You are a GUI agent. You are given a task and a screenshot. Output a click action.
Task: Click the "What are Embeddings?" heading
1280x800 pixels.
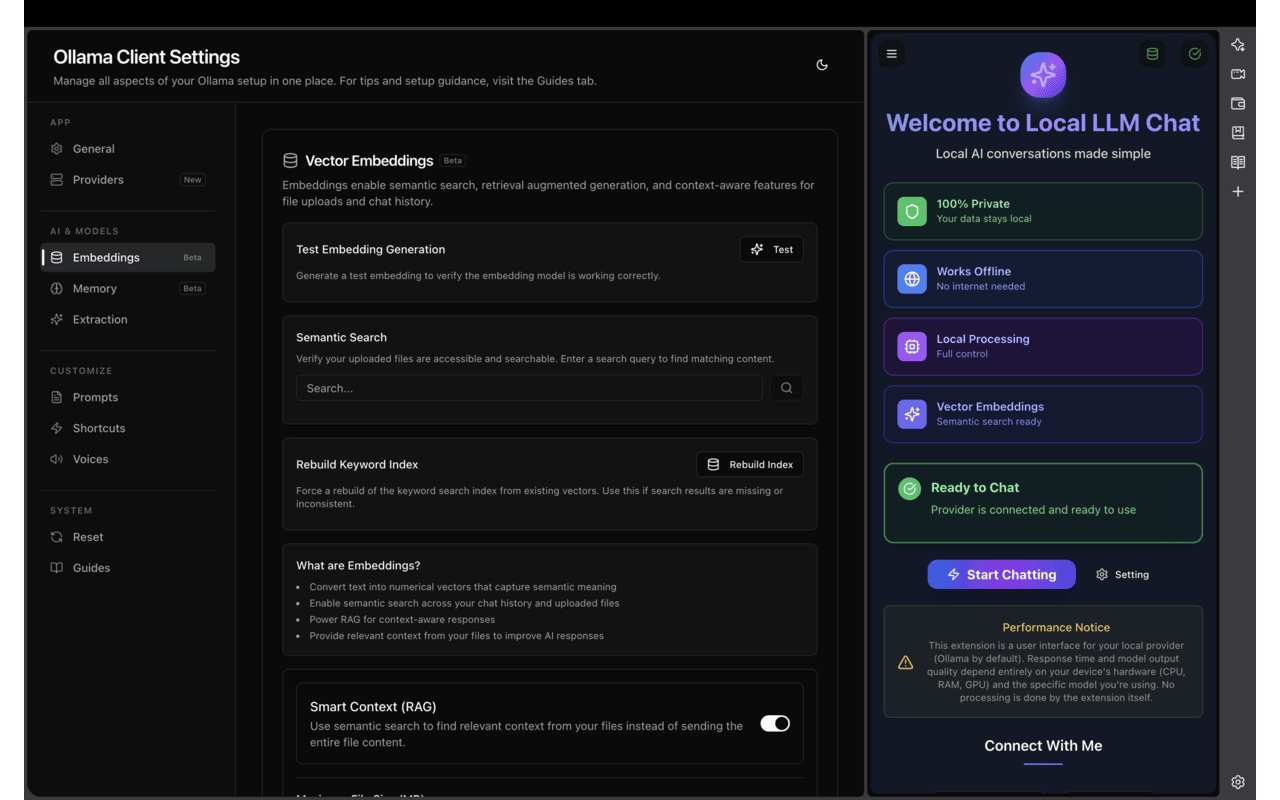click(358, 566)
